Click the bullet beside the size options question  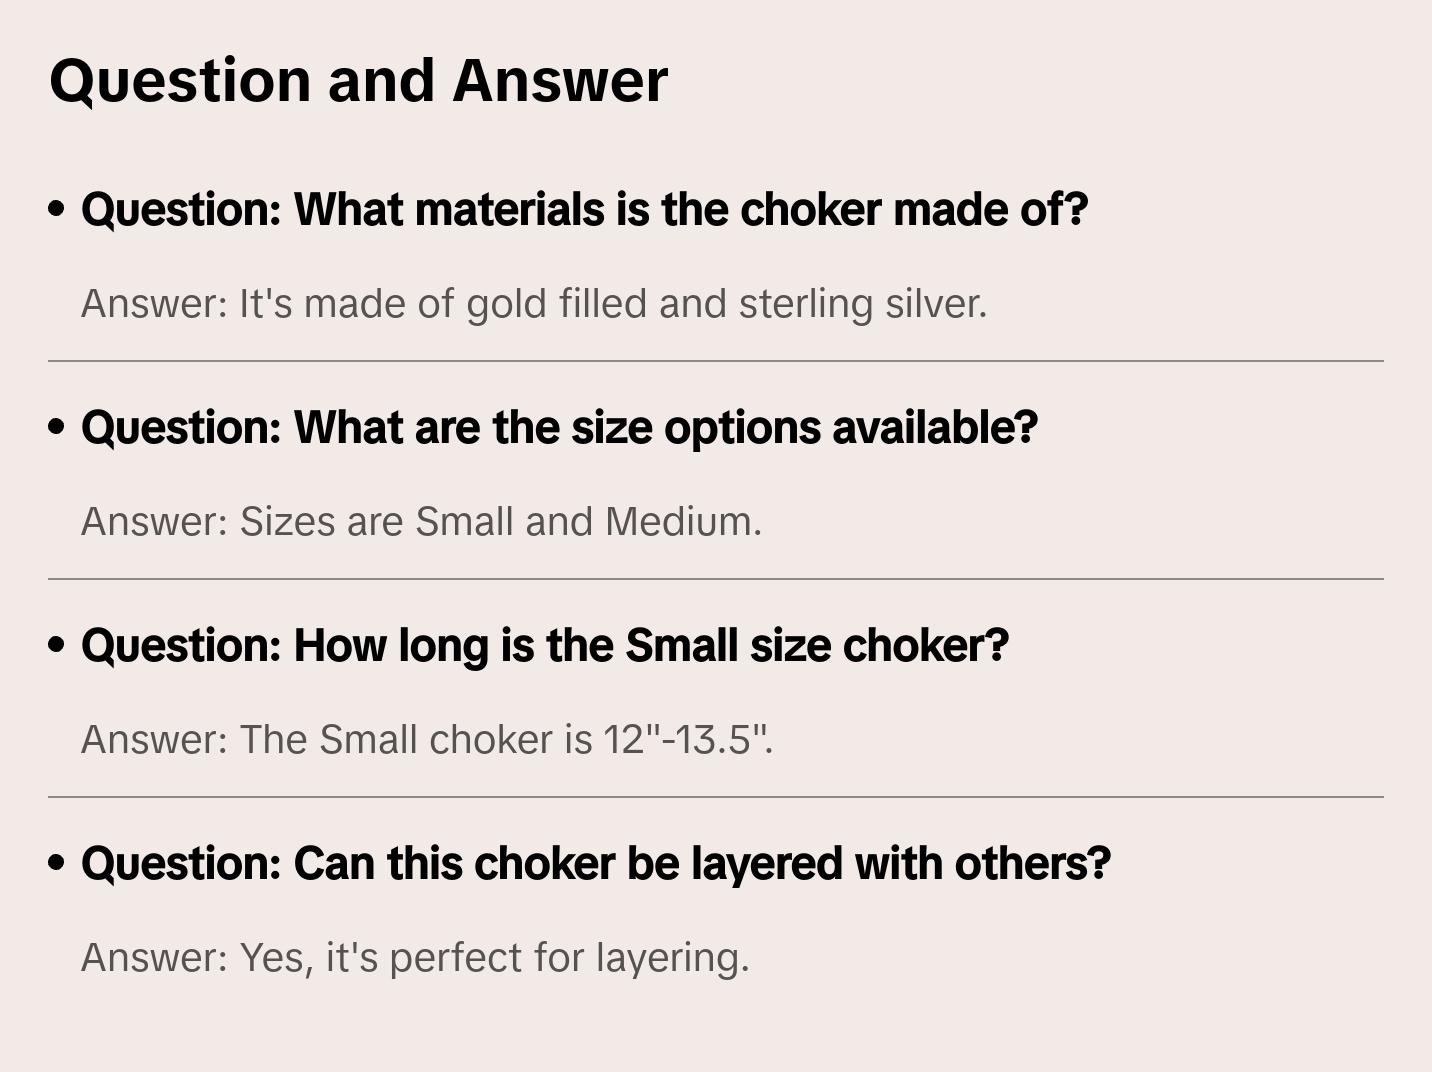click(57, 428)
